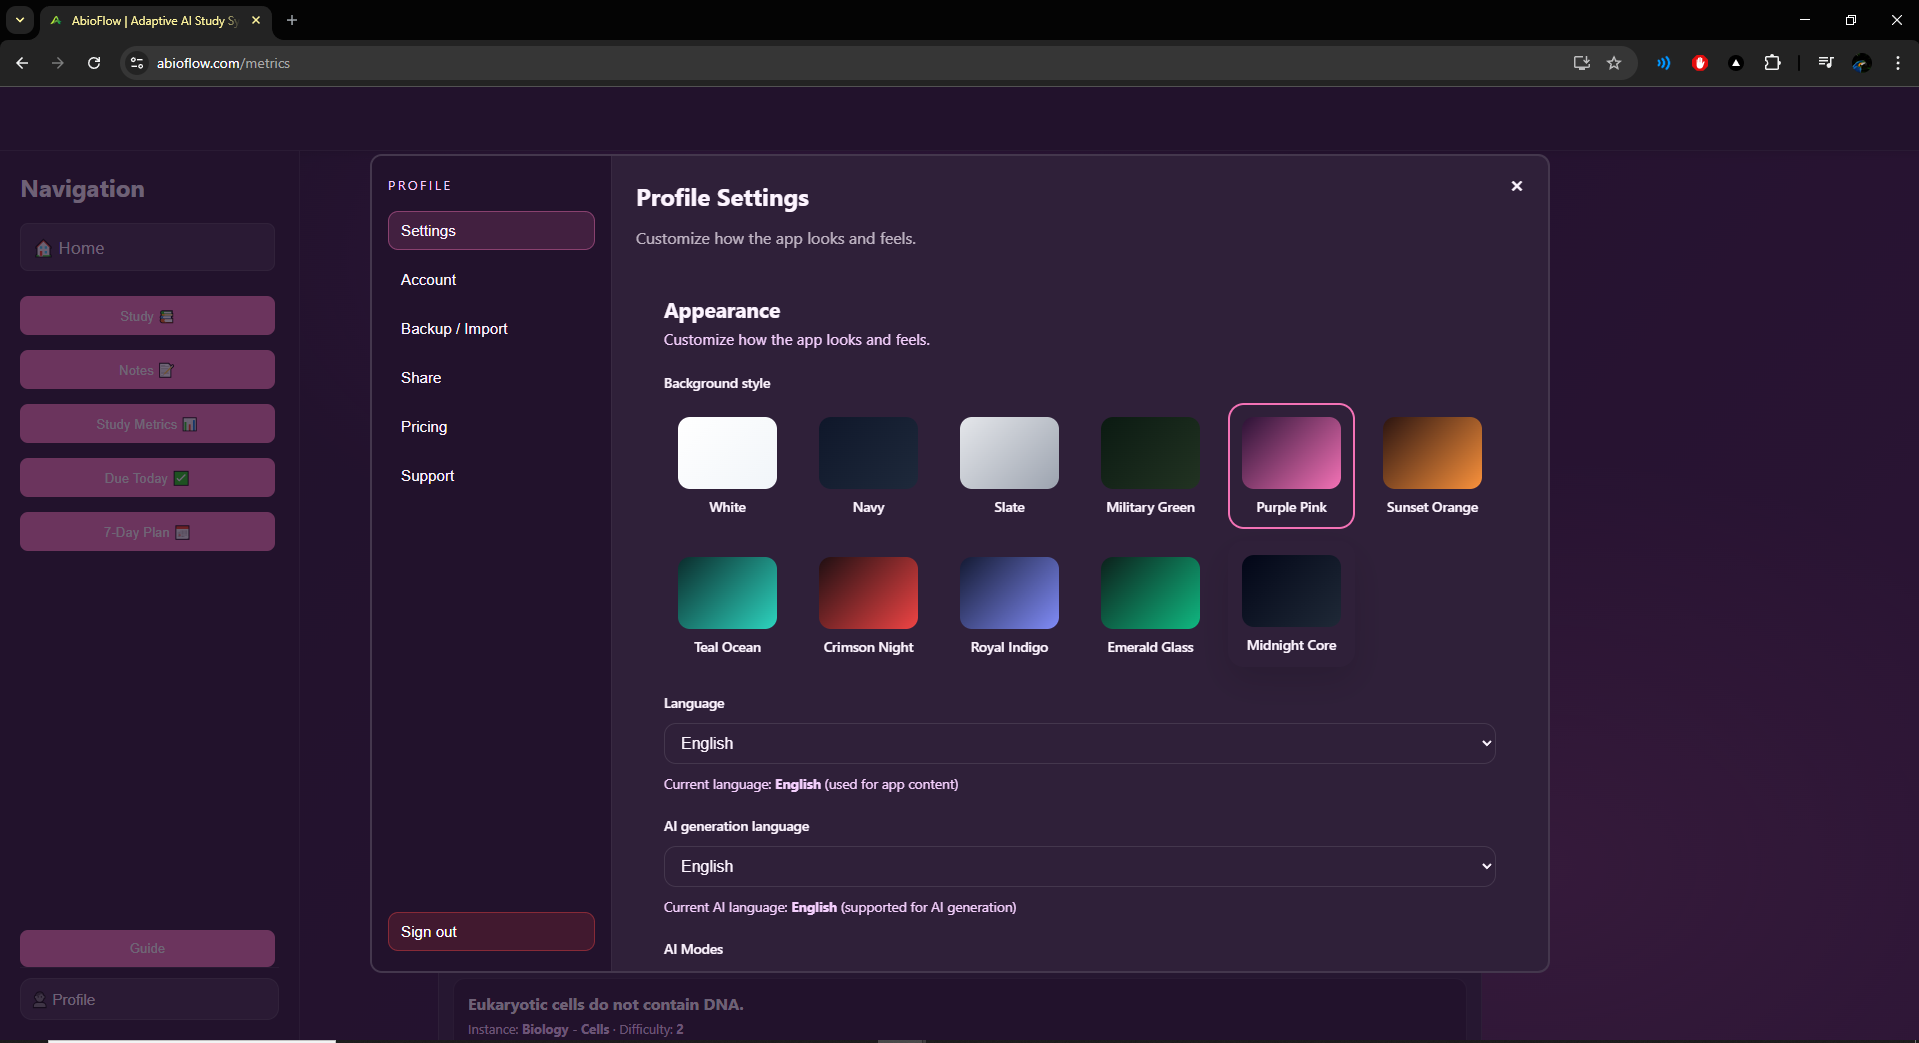The height and width of the screenshot is (1043, 1919).
Task: Open the 7-Day Plan view
Action: [x=146, y=531]
